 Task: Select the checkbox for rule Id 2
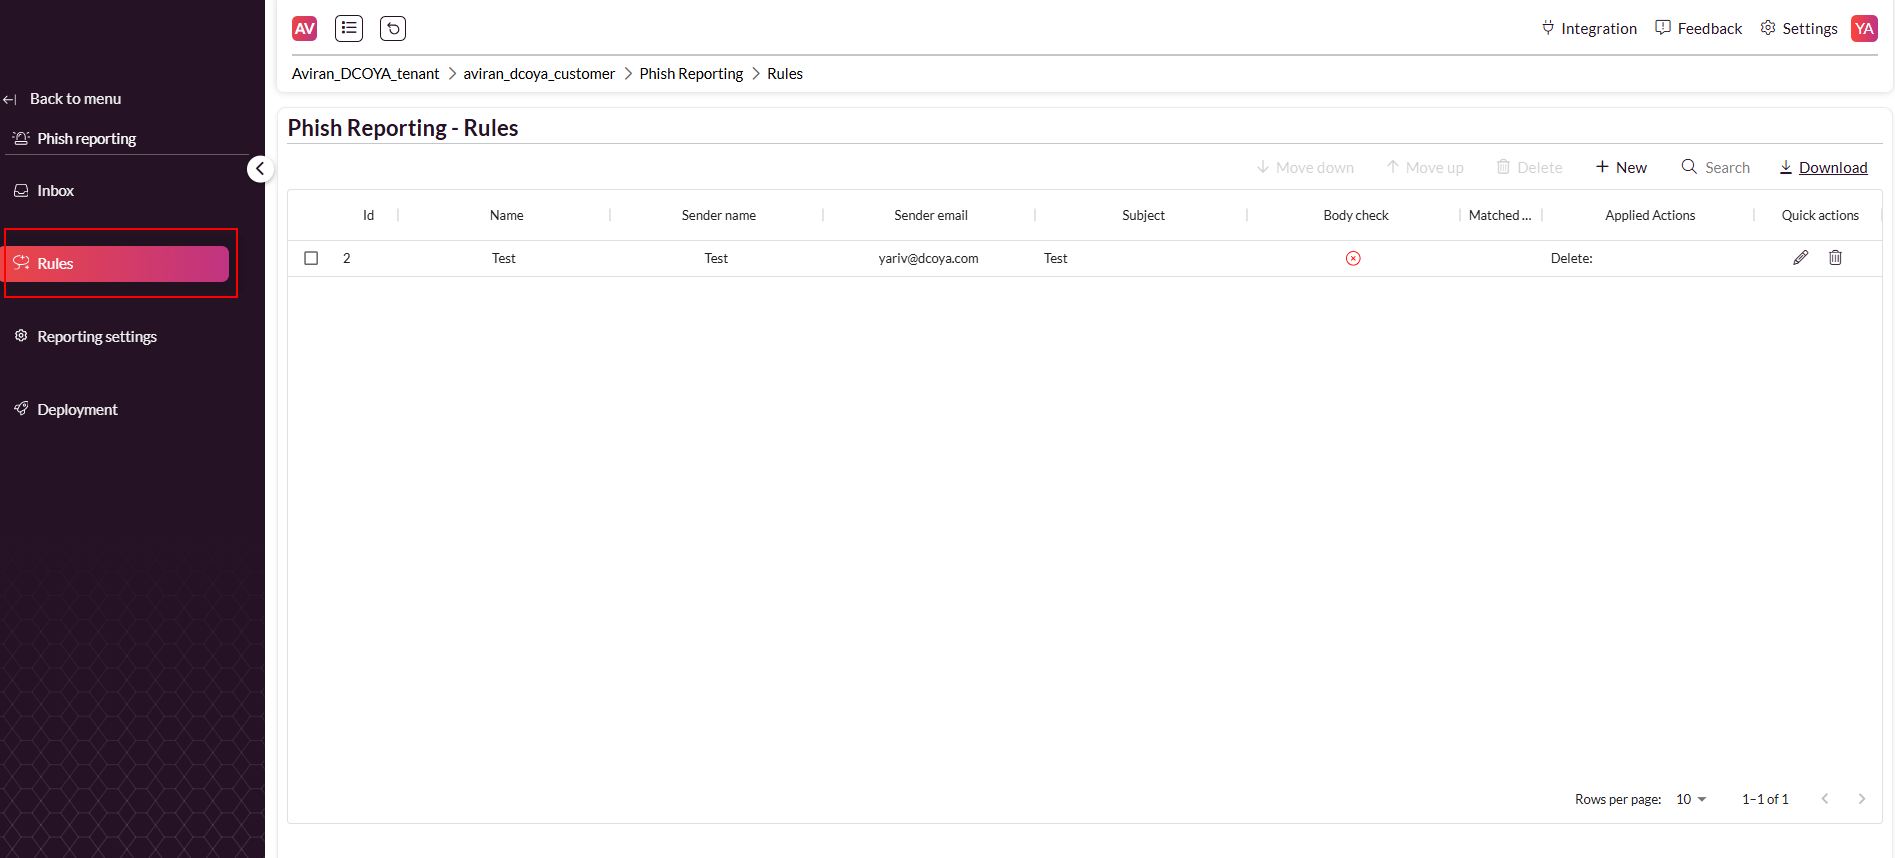pyautogui.click(x=311, y=258)
